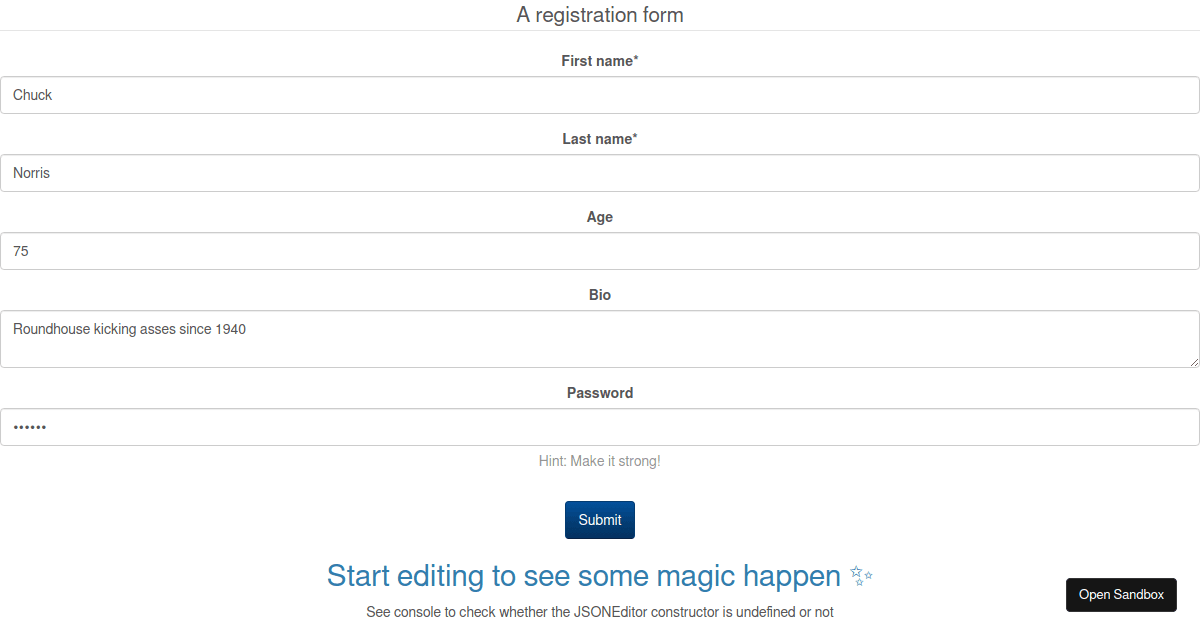Click the "A registration form" title
The width and height of the screenshot is (1200, 630).
tap(600, 15)
